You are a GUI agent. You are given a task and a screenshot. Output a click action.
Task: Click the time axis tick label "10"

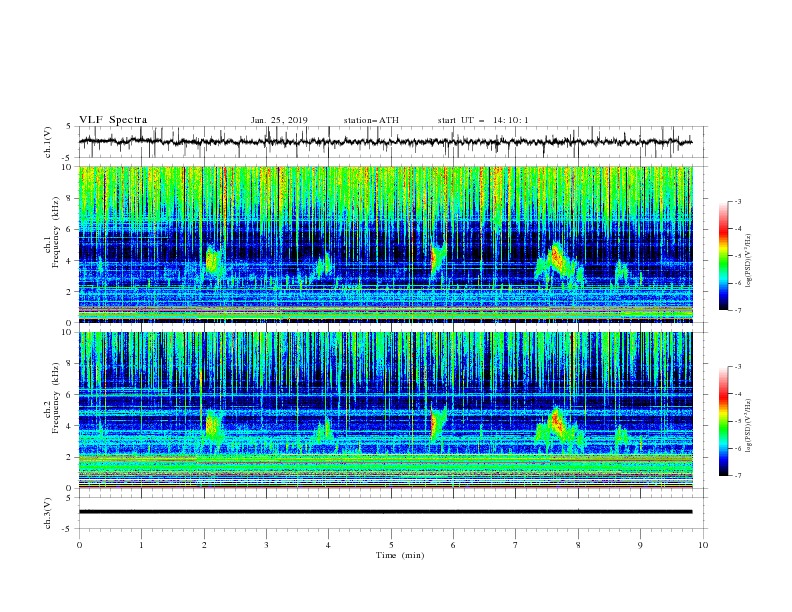point(703,545)
